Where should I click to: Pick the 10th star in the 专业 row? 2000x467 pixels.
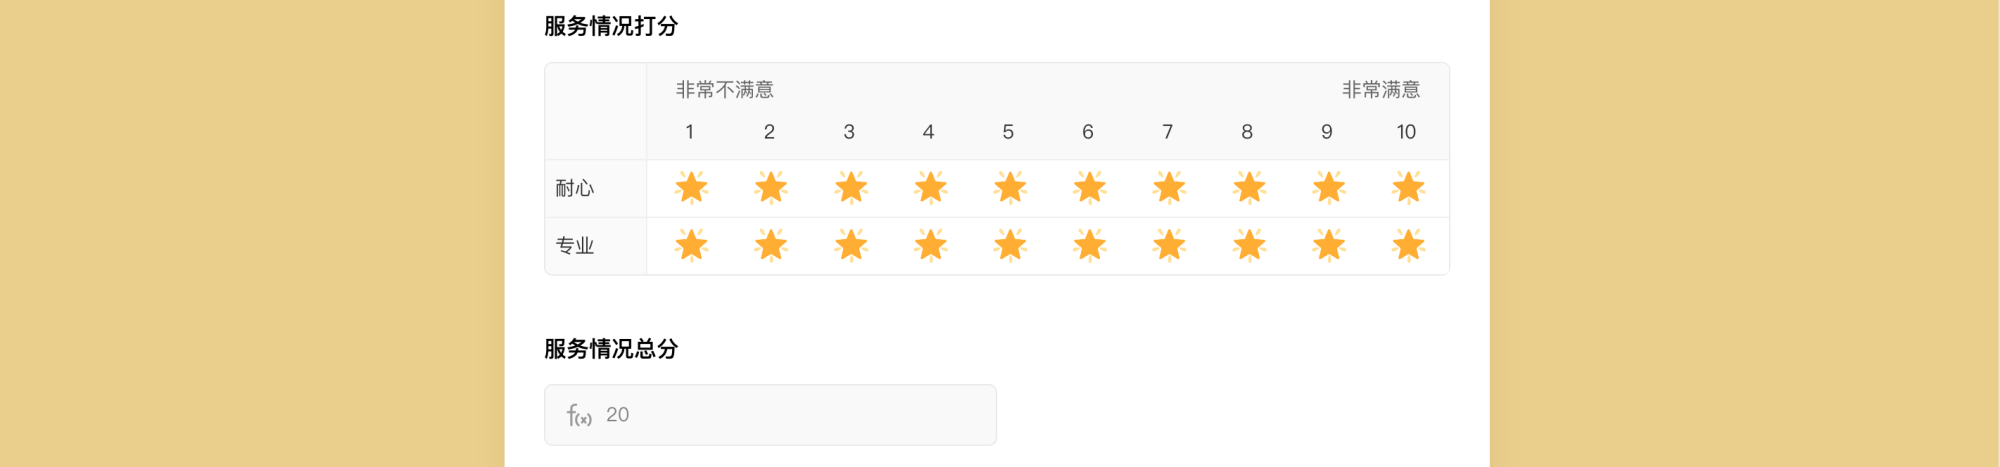tap(1408, 245)
